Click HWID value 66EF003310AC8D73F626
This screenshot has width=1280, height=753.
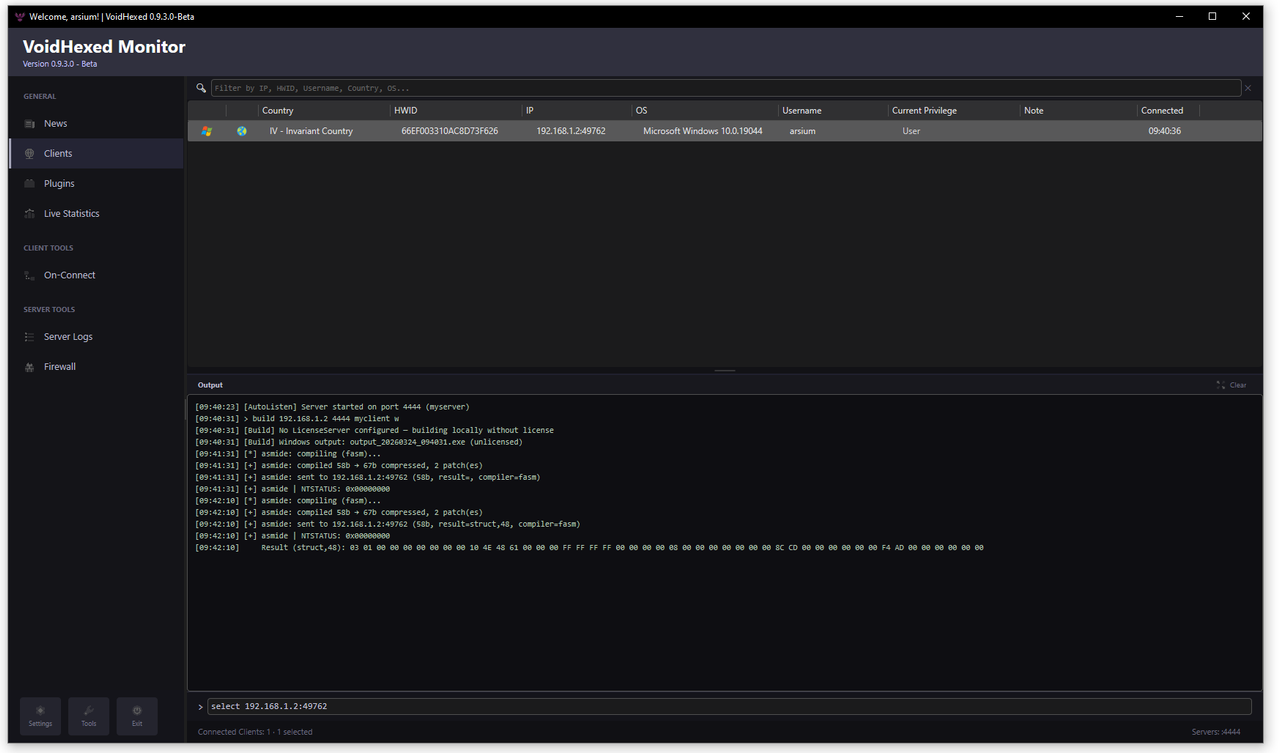(x=450, y=131)
